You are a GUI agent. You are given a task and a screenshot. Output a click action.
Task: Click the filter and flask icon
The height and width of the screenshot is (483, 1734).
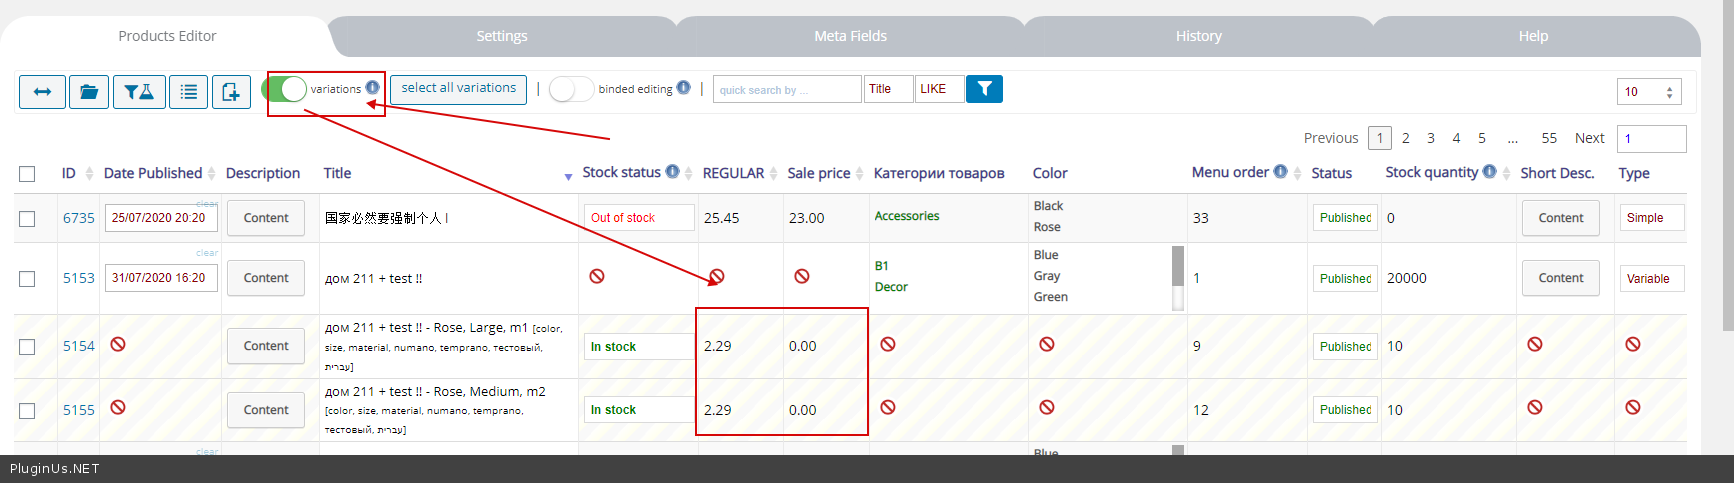click(139, 92)
